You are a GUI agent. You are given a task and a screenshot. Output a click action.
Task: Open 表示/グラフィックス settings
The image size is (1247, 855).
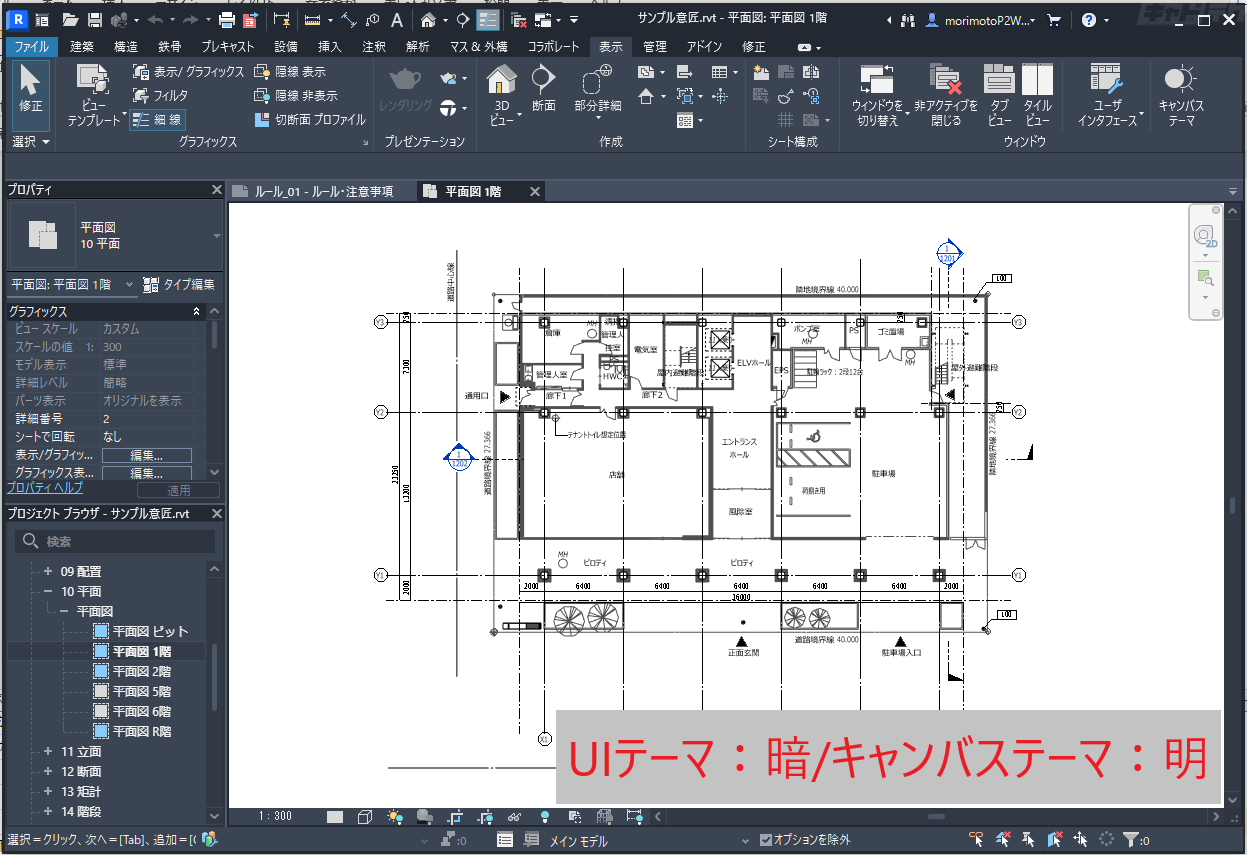click(188, 72)
